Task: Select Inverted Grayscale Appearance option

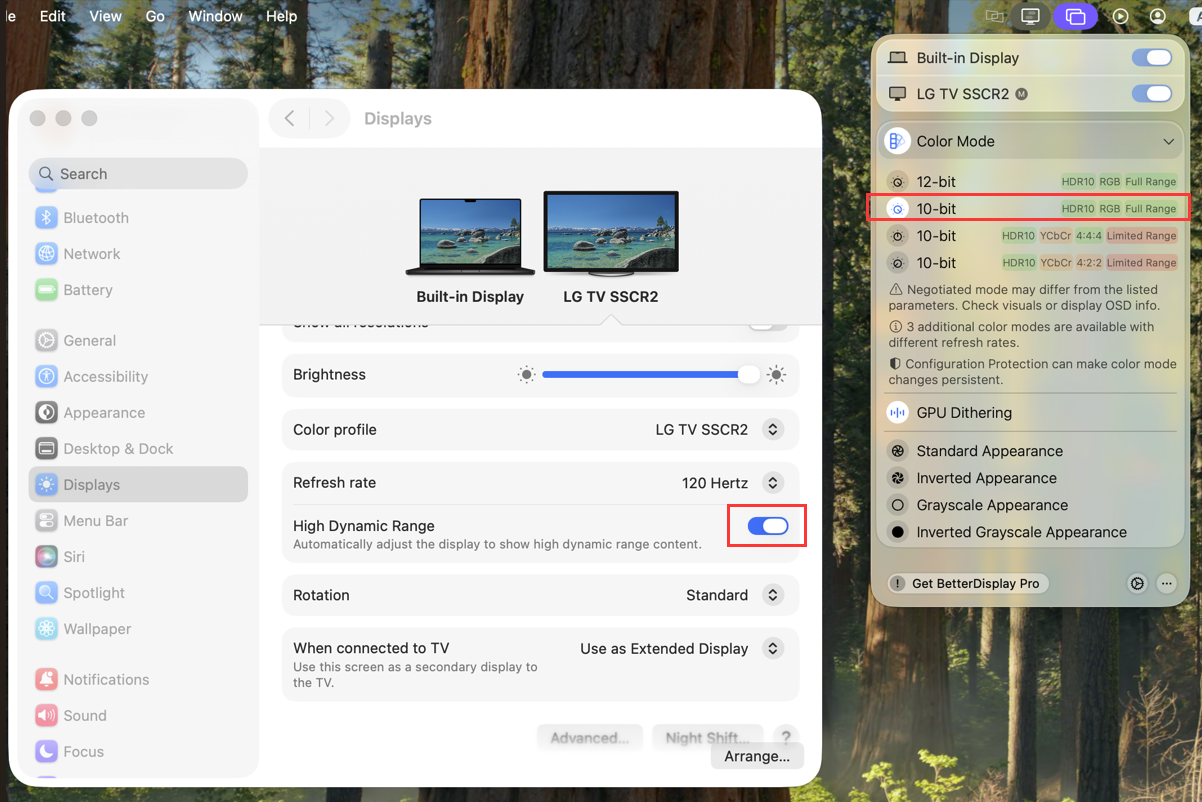Action: click(x=1030, y=532)
